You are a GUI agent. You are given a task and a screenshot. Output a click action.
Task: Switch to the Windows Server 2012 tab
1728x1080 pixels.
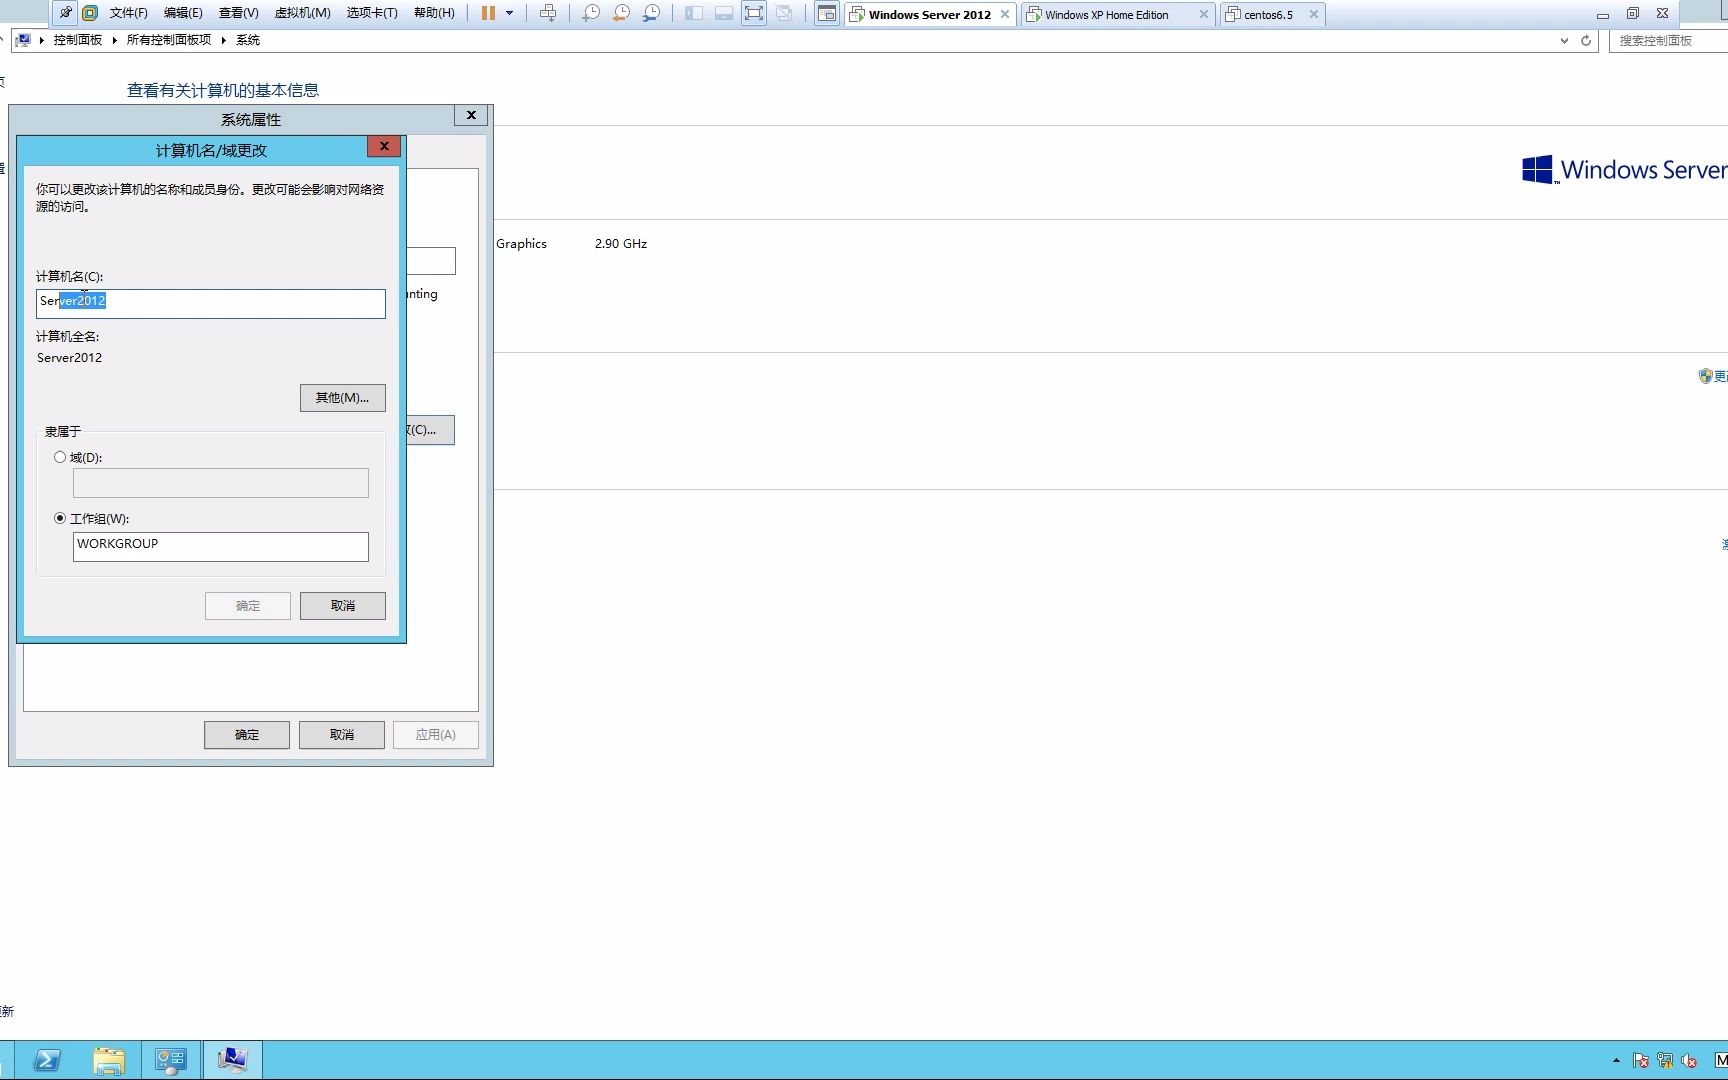tap(929, 14)
